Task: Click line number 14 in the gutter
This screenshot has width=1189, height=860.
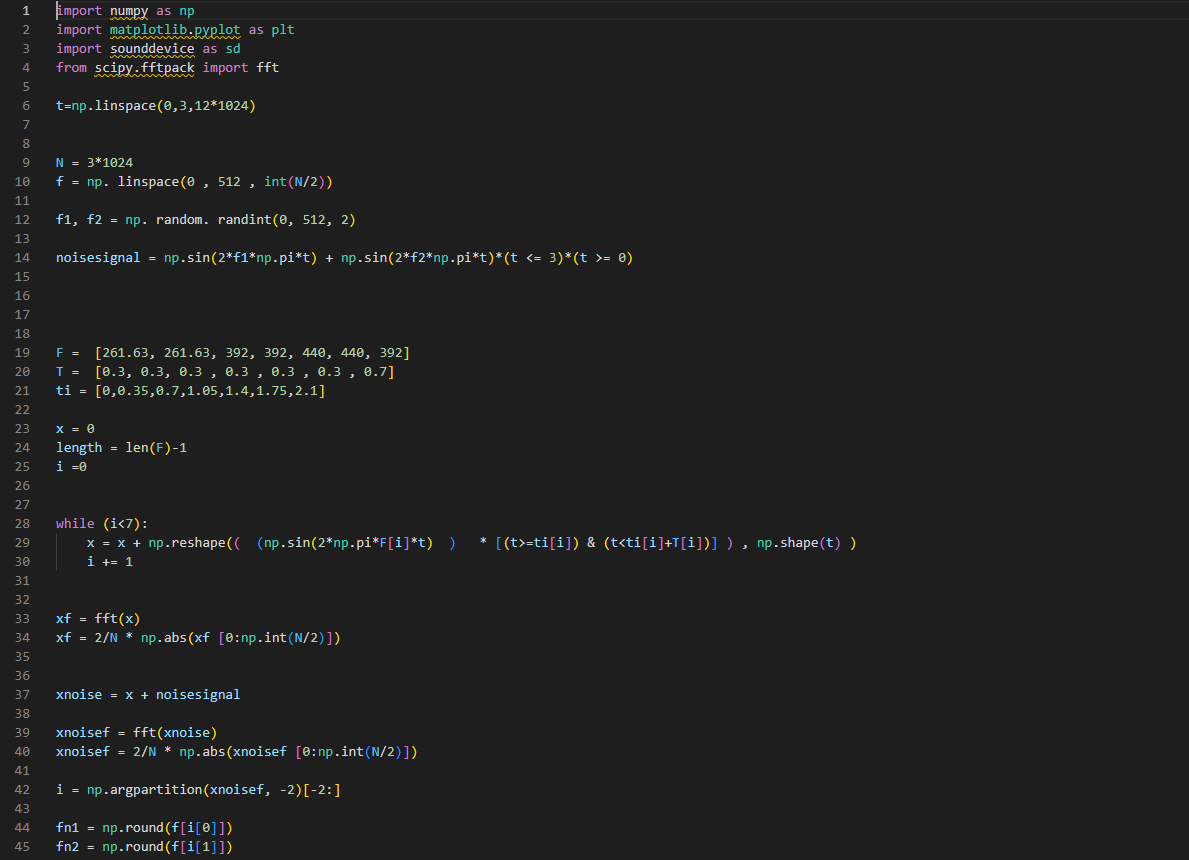Action: [22, 257]
